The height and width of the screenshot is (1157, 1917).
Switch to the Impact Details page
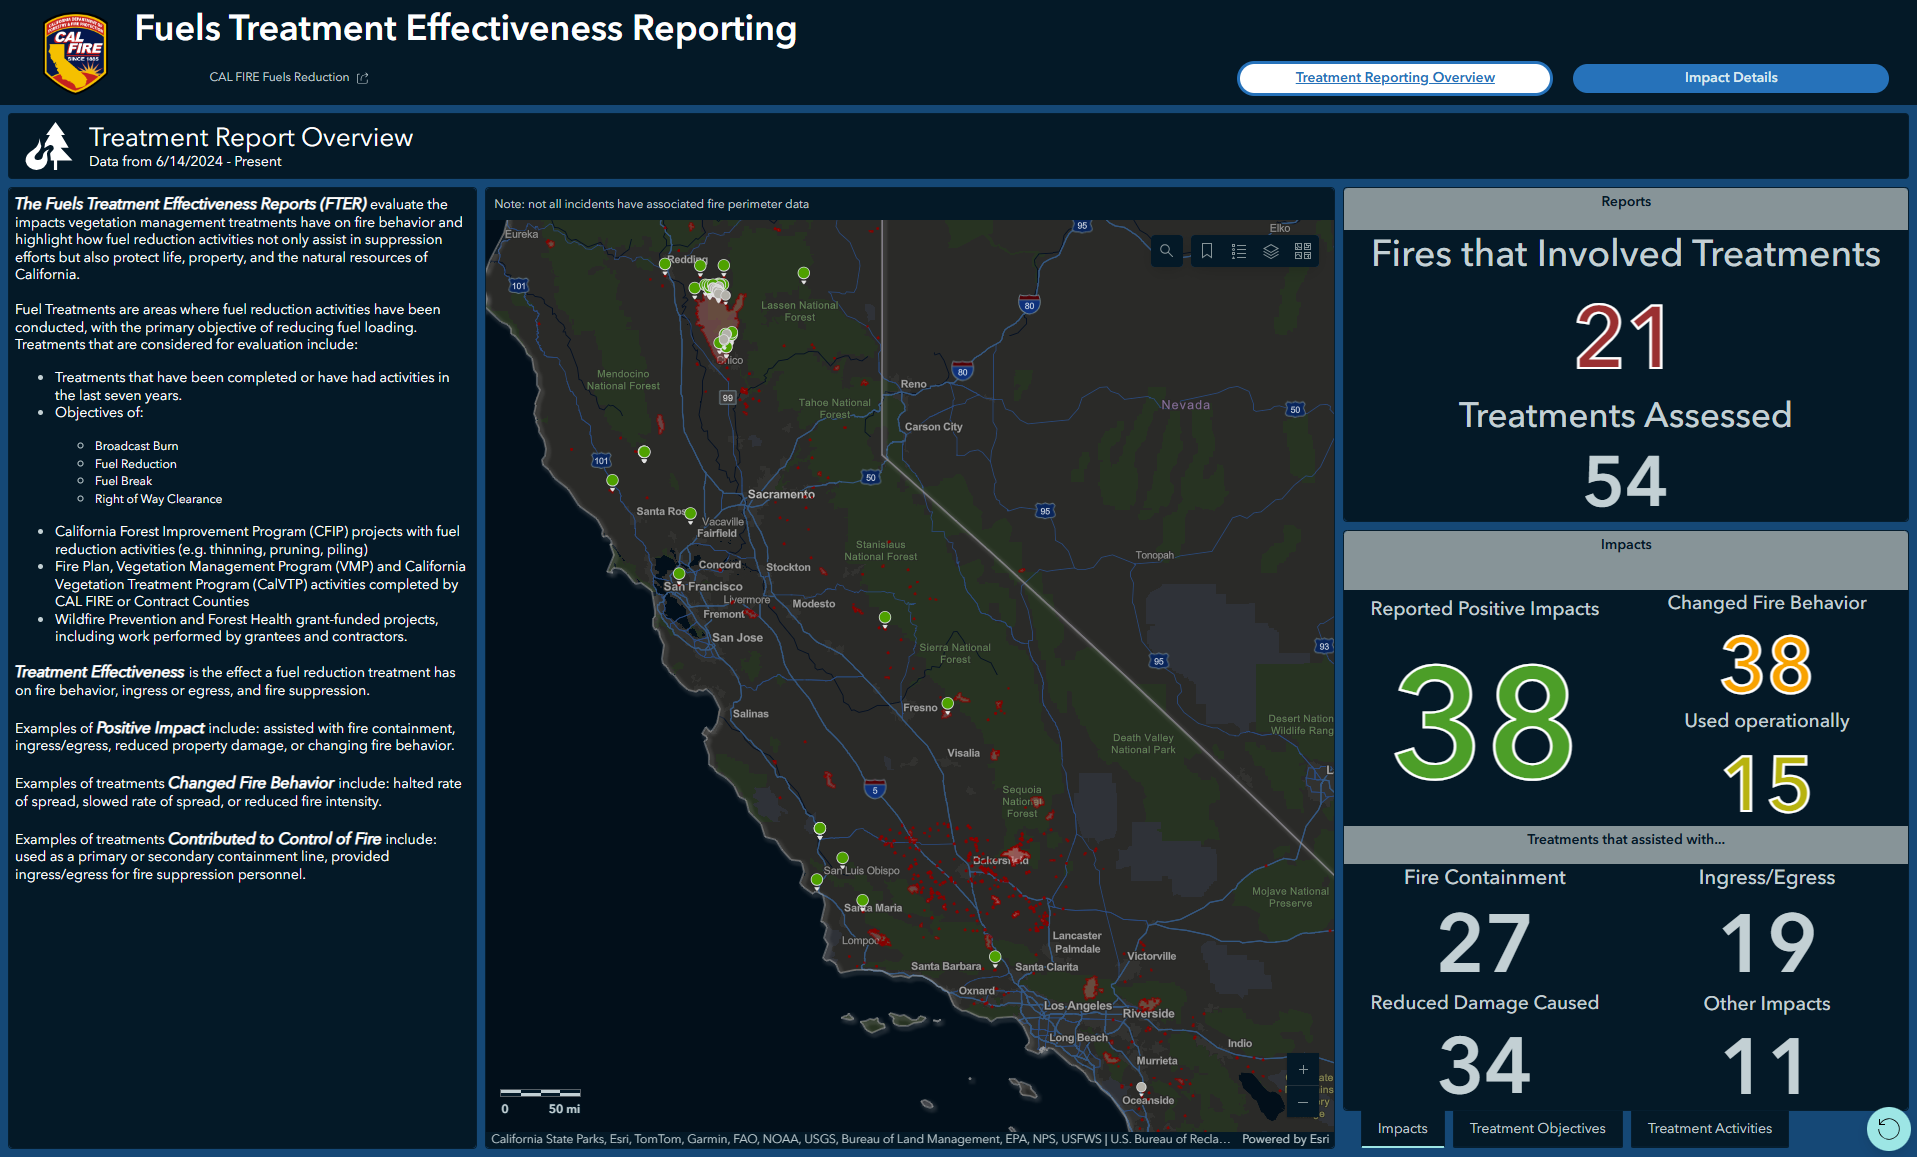(x=1730, y=78)
